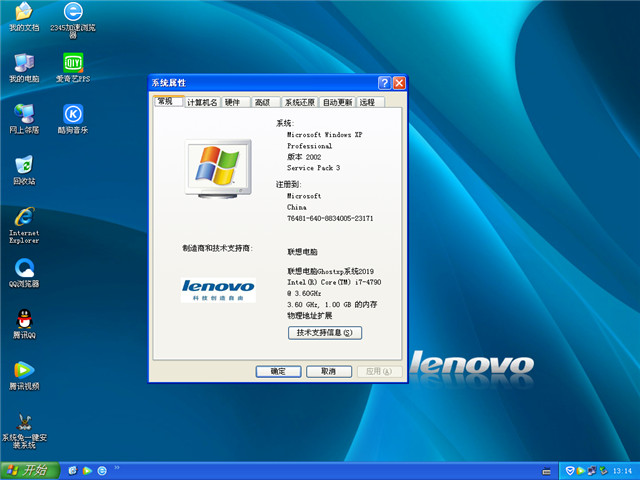This screenshot has width=640, height=480.
Task: Click the green play icon in system tray
Action: 580,471
